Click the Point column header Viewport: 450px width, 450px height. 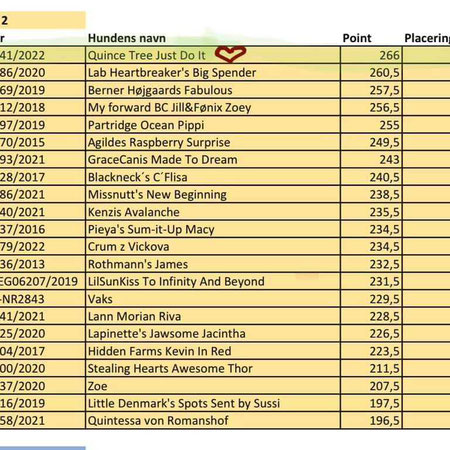(x=357, y=38)
